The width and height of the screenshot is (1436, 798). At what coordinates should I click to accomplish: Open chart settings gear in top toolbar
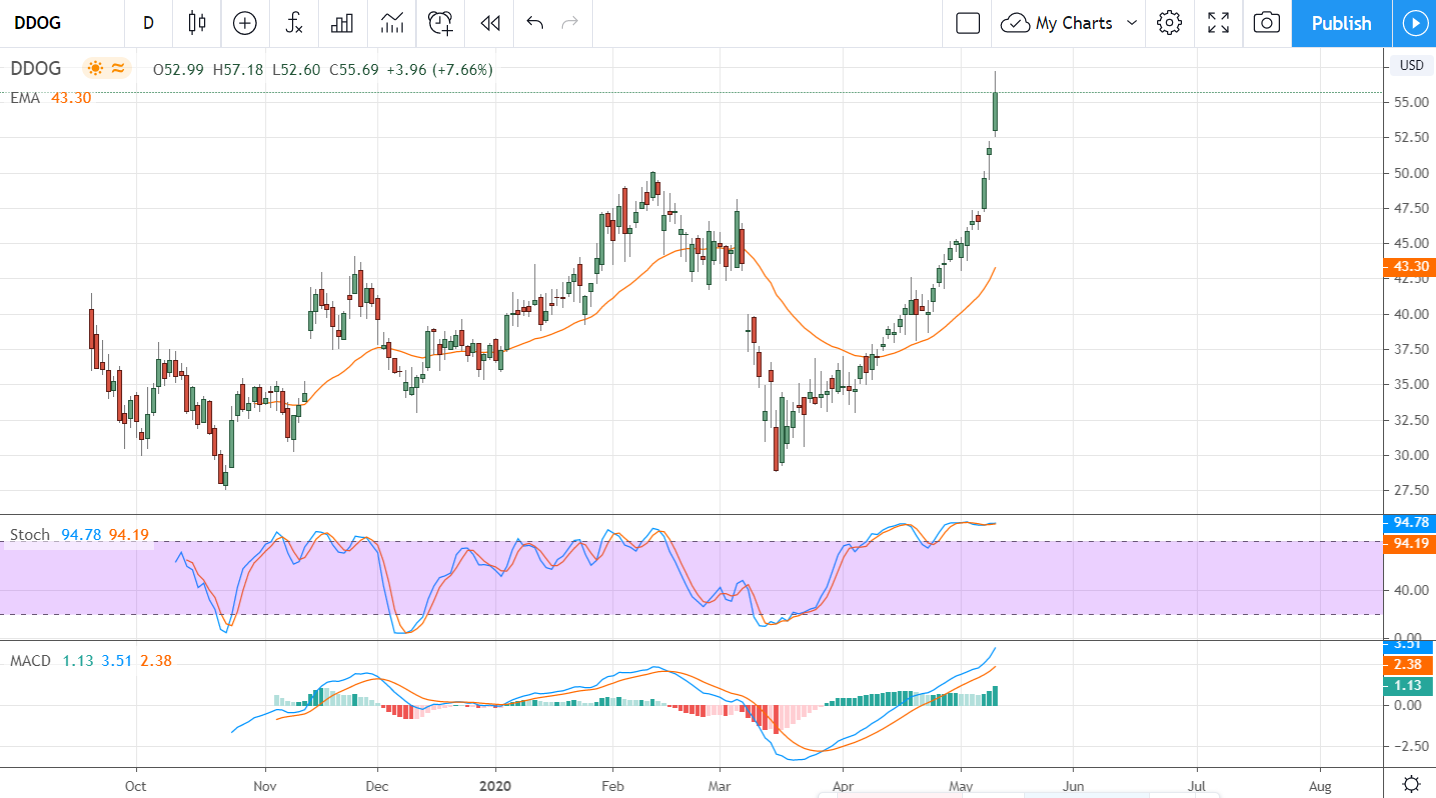point(1170,23)
